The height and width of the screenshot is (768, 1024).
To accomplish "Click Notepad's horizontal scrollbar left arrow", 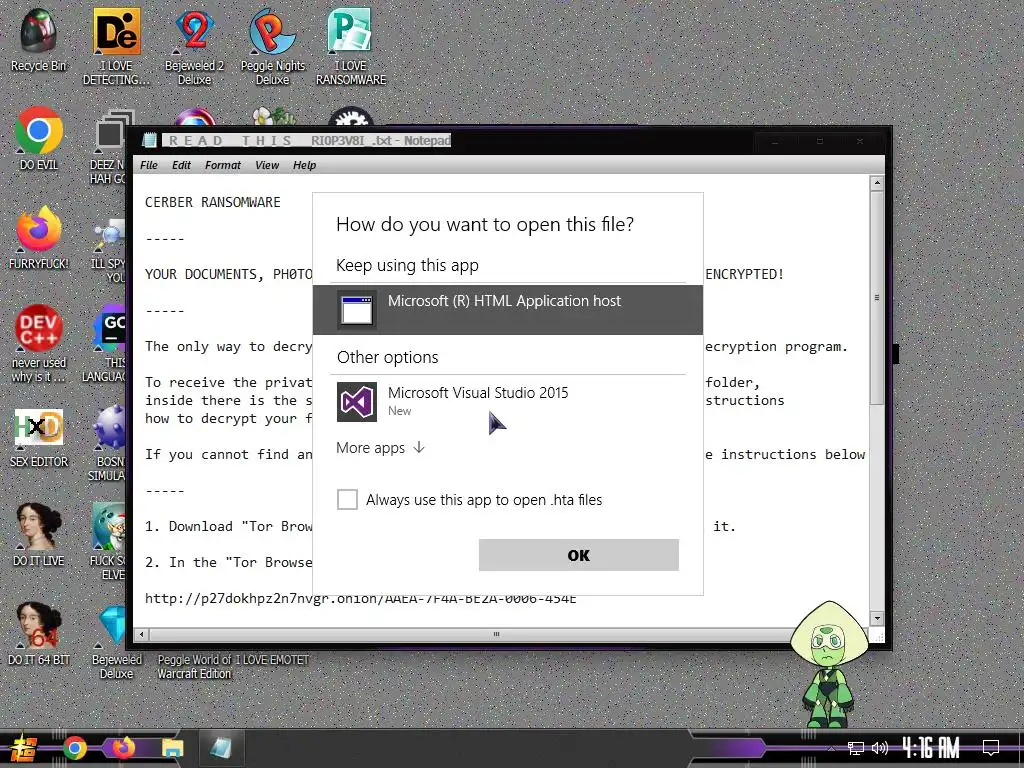I will pyautogui.click(x=142, y=634).
